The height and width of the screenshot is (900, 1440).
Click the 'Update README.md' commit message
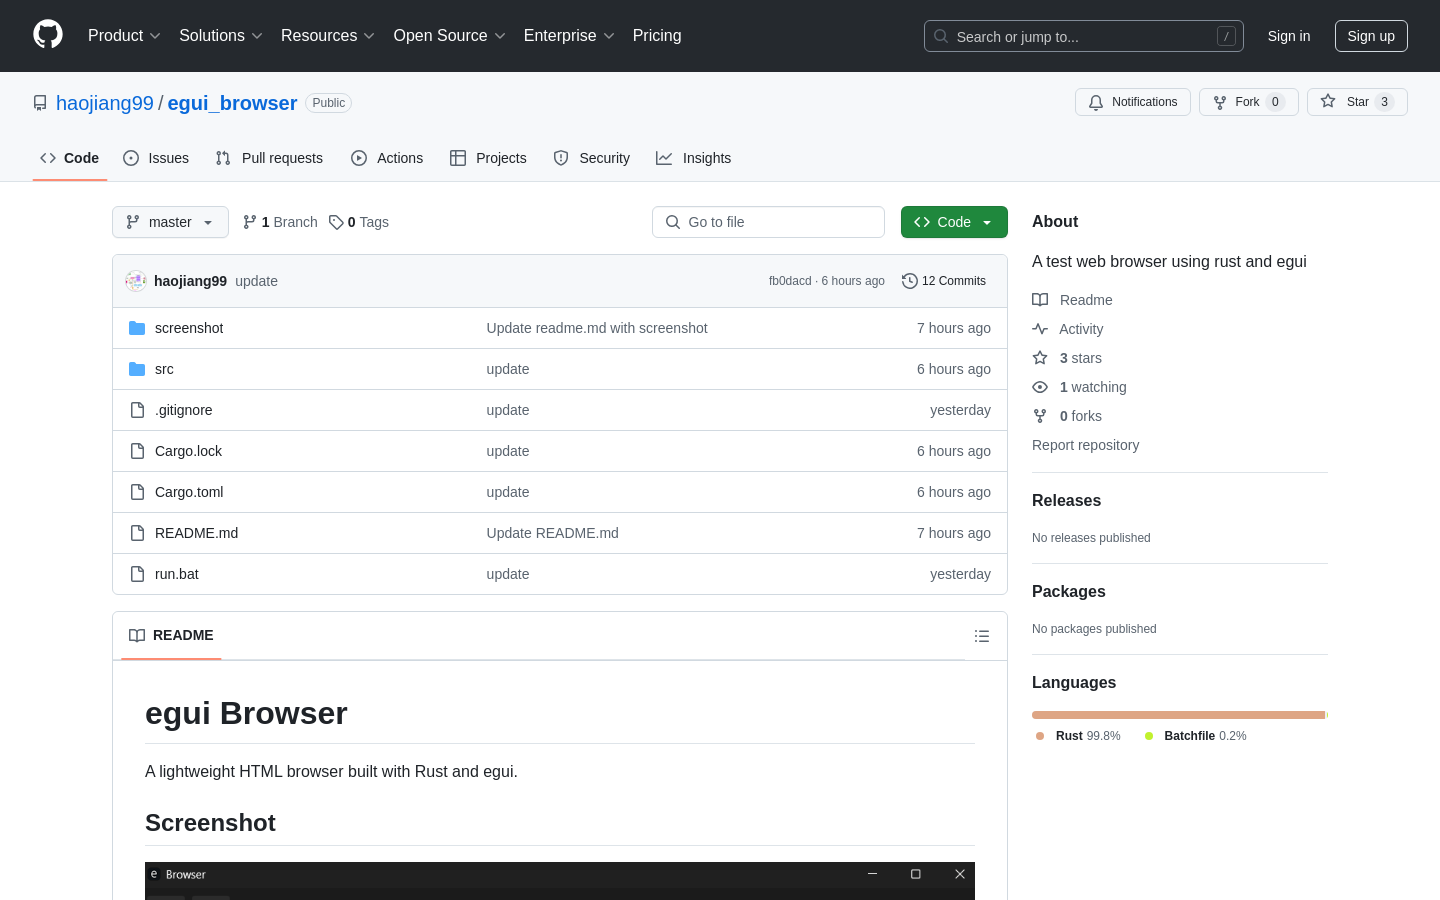(553, 533)
